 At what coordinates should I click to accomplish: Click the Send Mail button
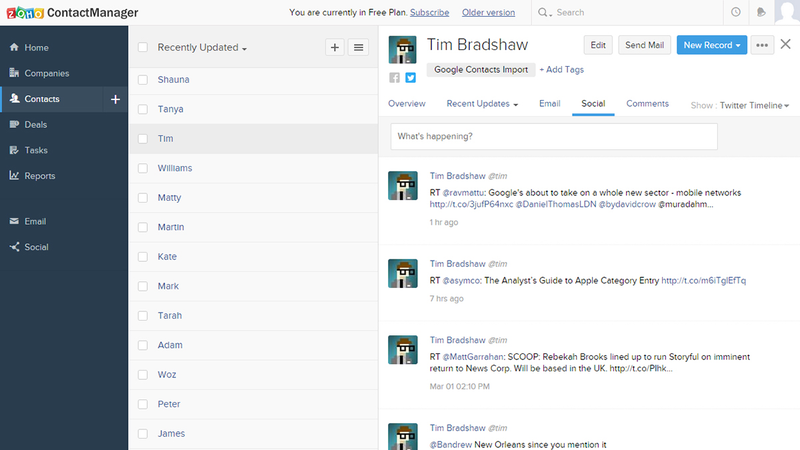pos(644,45)
